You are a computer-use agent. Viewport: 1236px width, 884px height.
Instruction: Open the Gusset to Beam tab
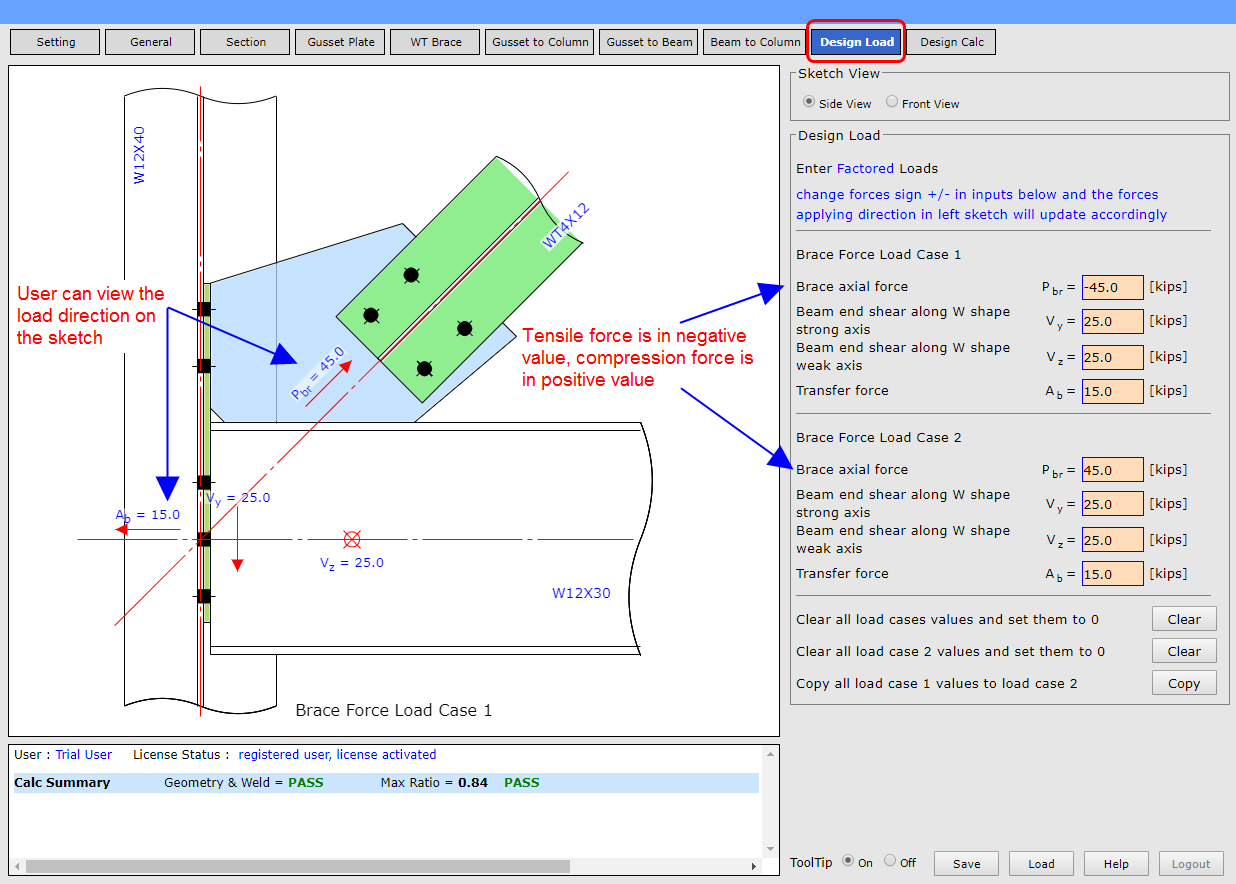648,41
